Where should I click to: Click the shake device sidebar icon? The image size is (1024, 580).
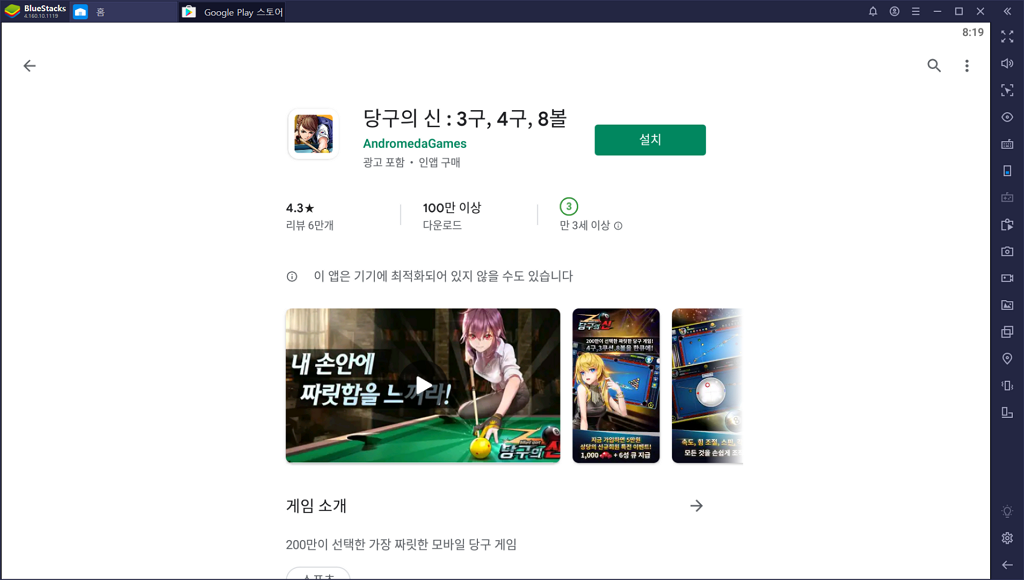[1007, 385]
